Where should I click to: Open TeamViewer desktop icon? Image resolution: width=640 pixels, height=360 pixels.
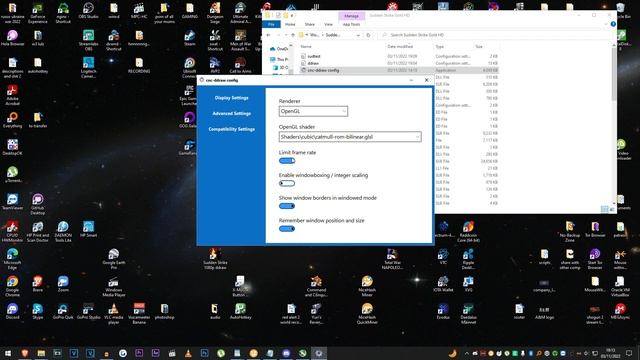click(x=12, y=202)
